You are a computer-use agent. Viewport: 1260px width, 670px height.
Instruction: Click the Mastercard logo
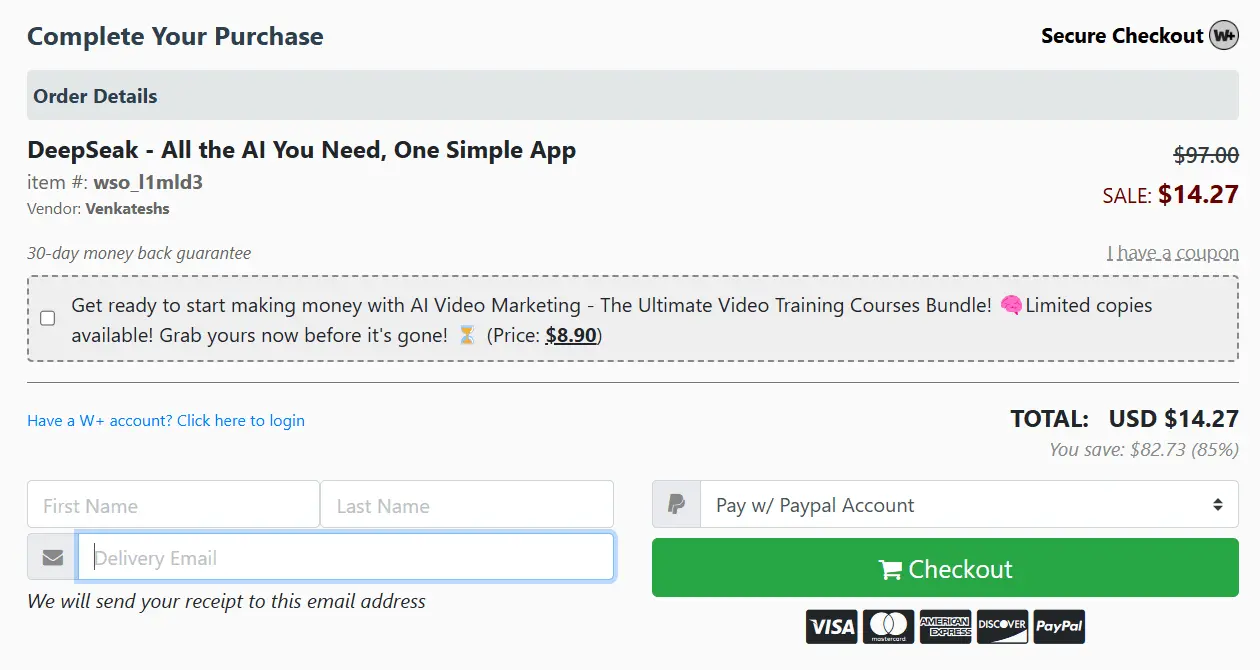coord(888,627)
